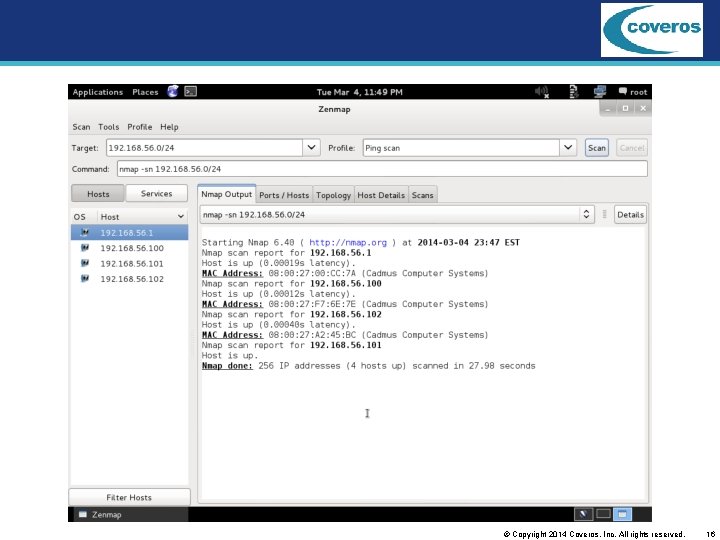Click bold 192.168.56.101 in scan output
The width and height of the screenshot is (720, 540).
345,345
